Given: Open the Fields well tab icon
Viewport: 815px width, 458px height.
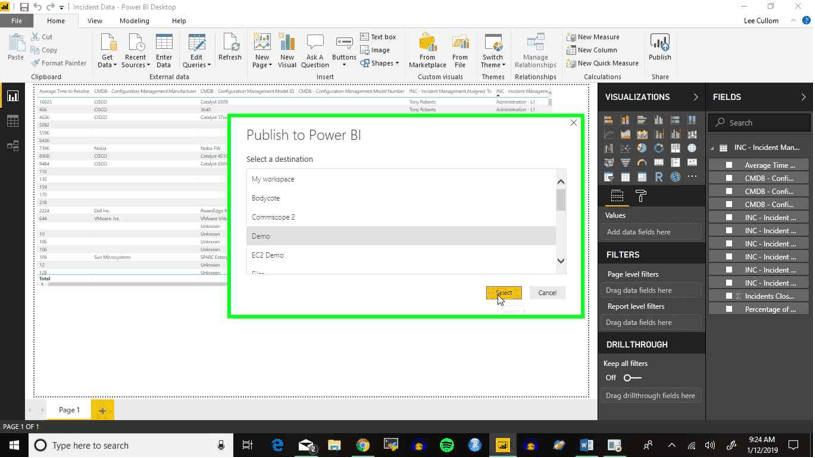Looking at the screenshot, I should click(617, 196).
